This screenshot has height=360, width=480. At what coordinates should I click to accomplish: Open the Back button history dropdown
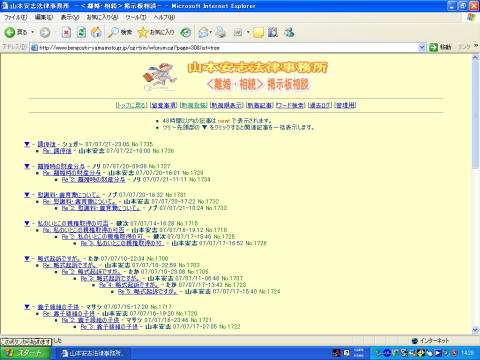coord(33,32)
